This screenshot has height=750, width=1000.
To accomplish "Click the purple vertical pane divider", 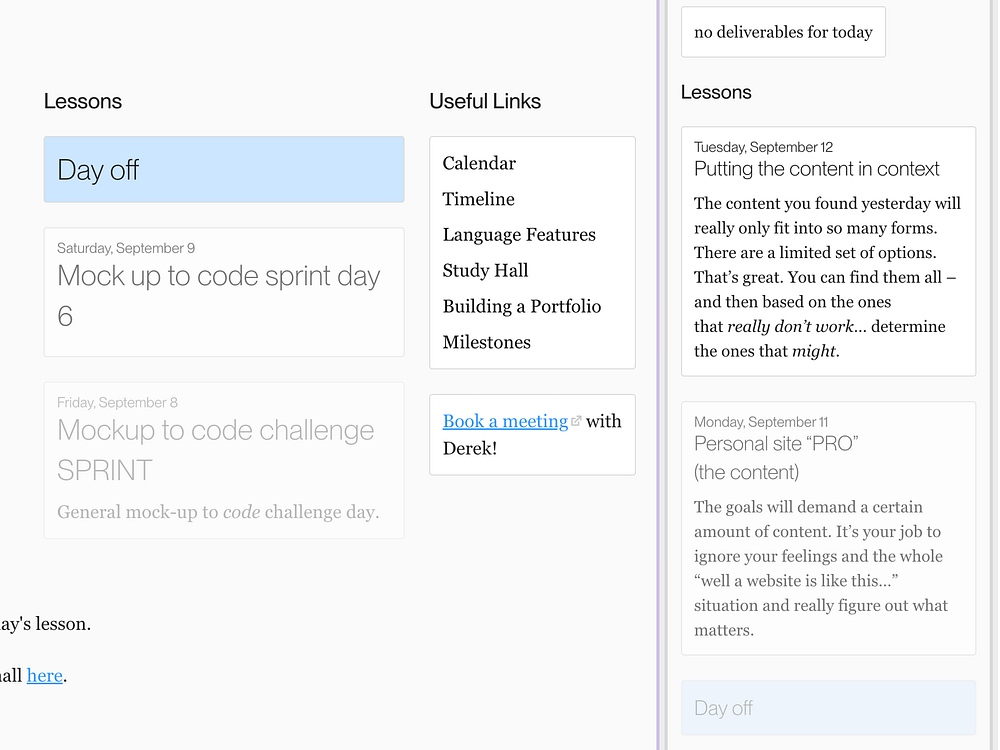I will click(658, 375).
